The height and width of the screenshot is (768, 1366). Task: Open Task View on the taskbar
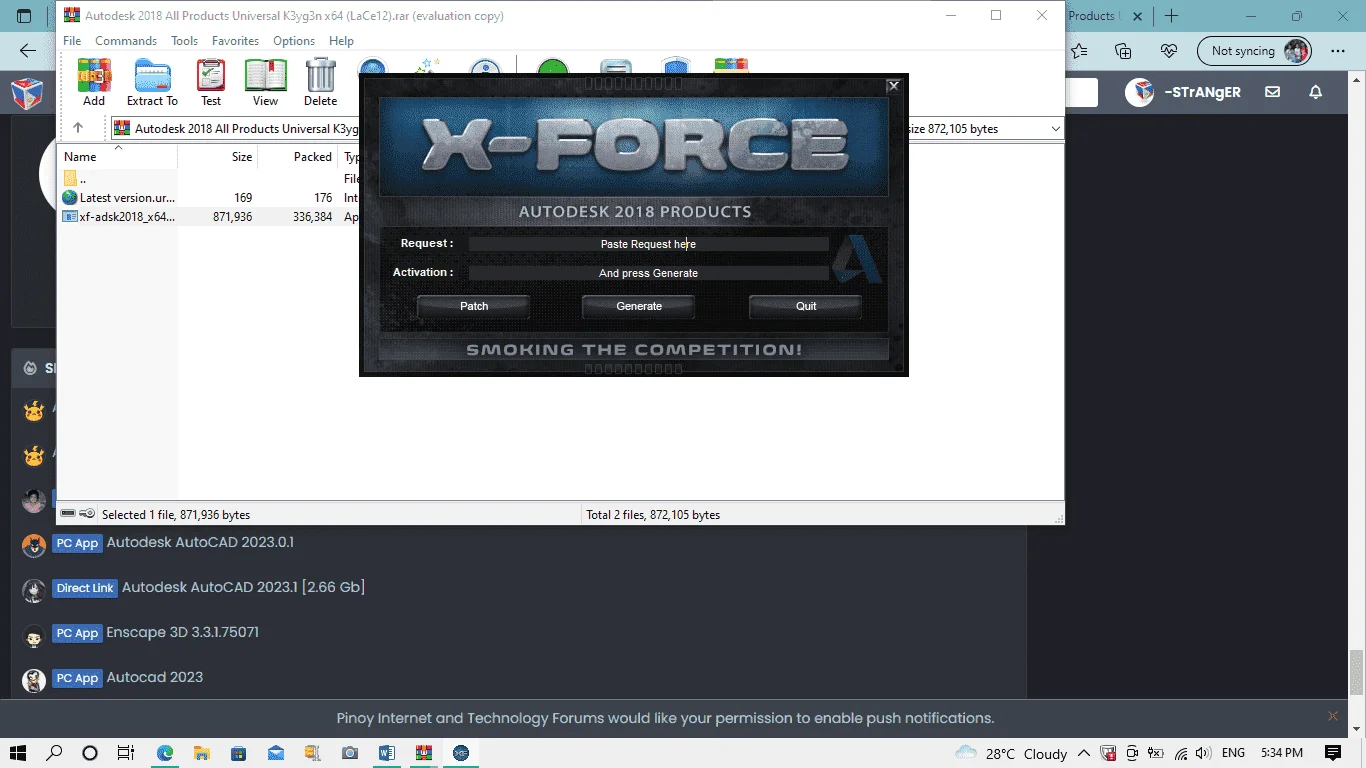tap(125, 753)
